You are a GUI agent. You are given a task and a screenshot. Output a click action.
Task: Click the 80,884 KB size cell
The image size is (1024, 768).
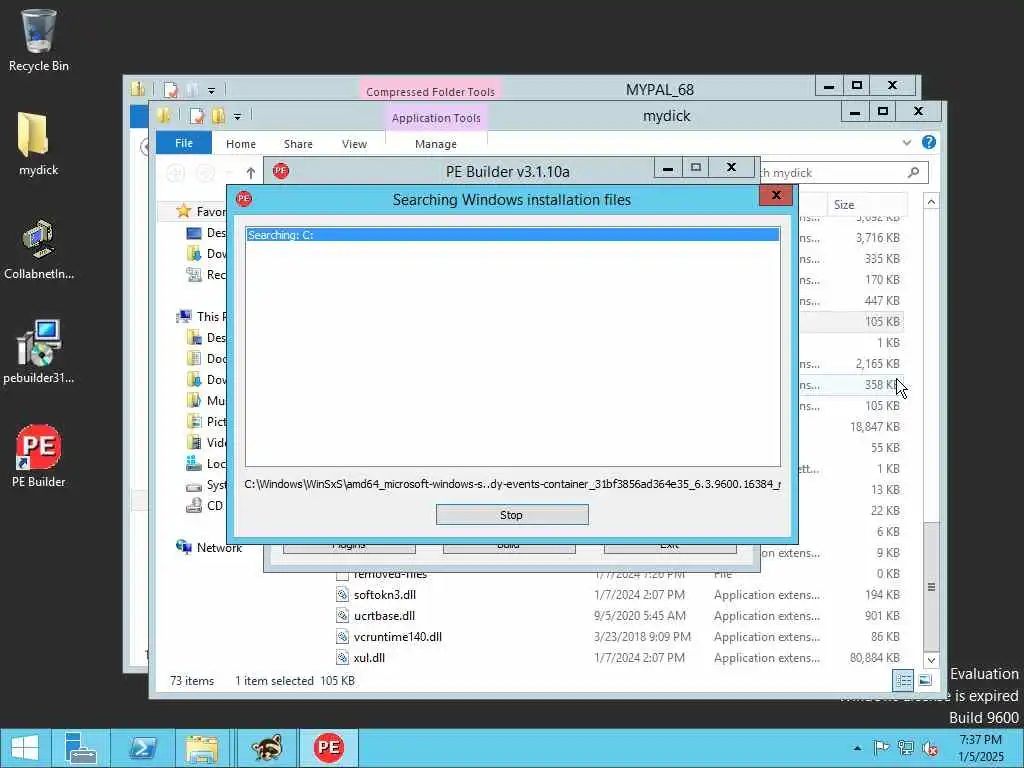click(x=874, y=658)
